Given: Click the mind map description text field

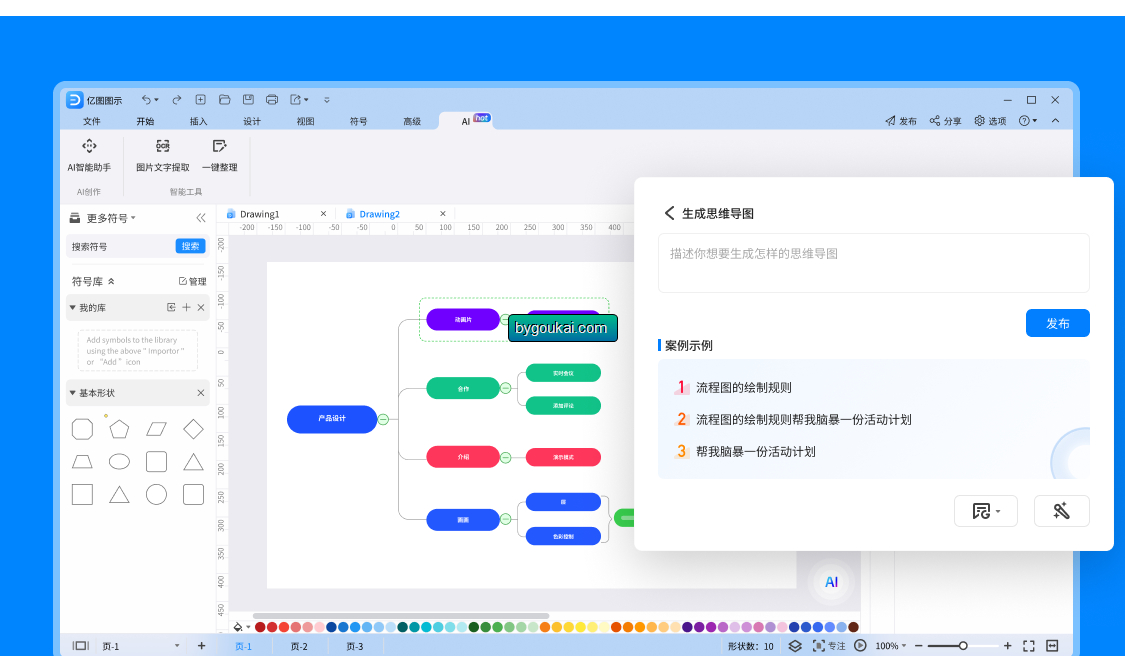Looking at the screenshot, I should click(x=873, y=263).
